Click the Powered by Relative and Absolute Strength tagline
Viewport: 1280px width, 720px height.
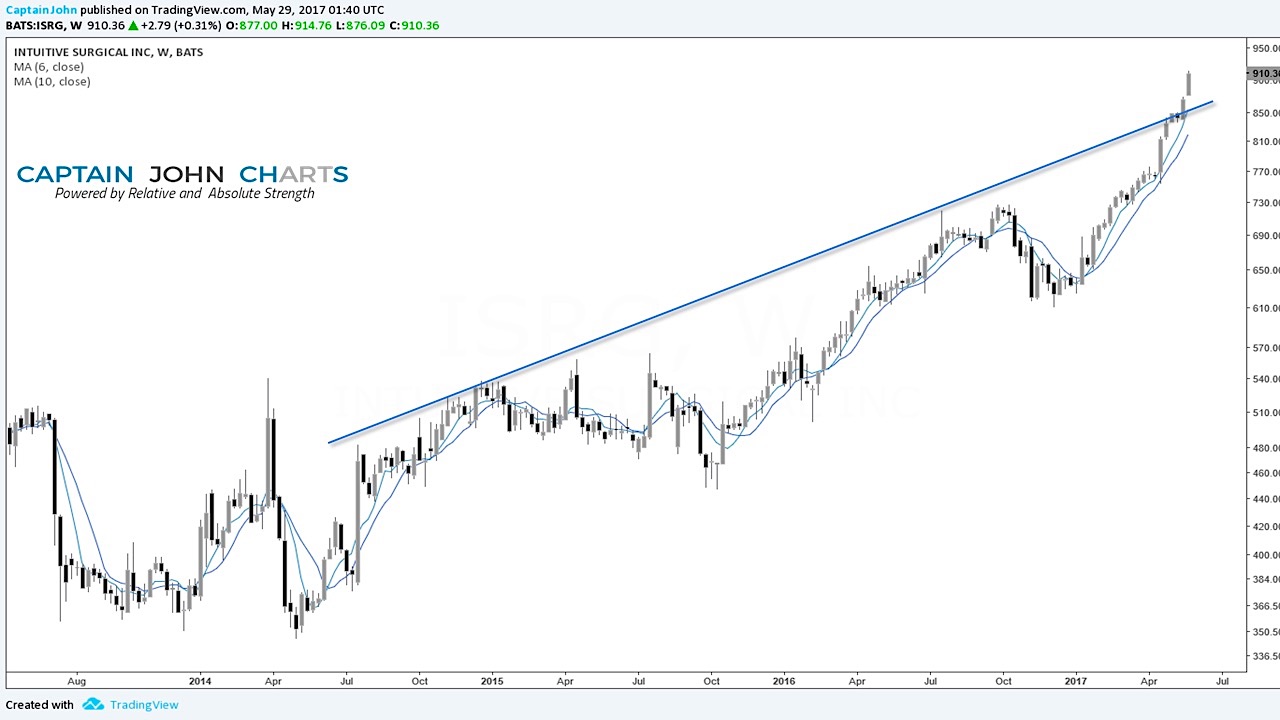pos(185,193)
